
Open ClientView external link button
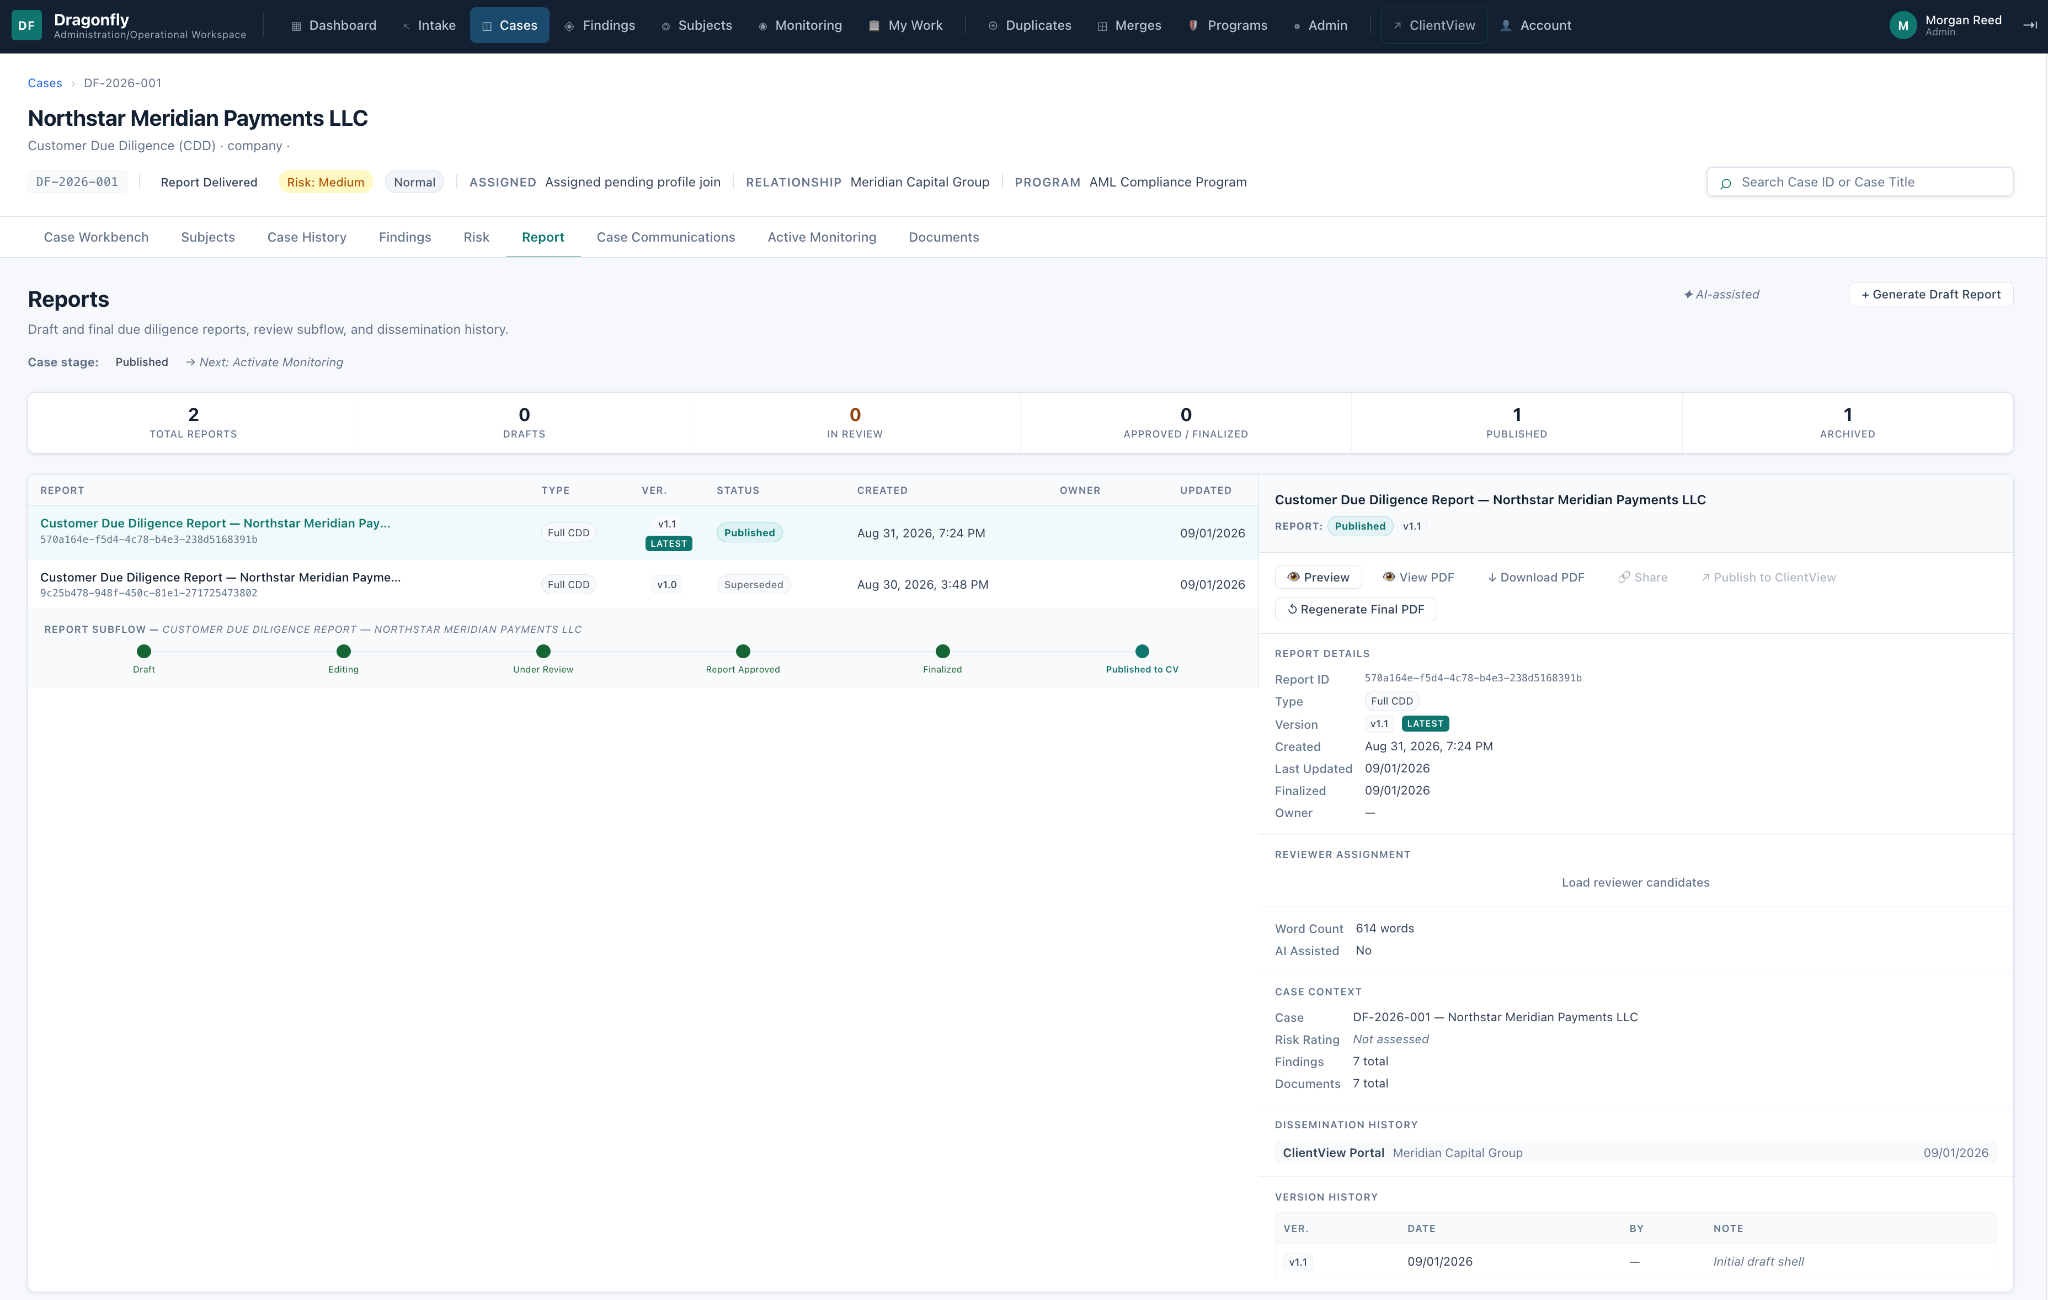pos(1434,25)
